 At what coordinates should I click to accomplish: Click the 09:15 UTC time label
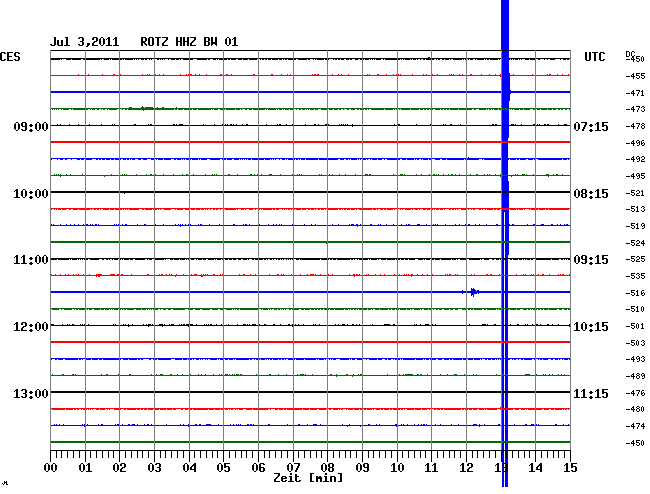591,260
